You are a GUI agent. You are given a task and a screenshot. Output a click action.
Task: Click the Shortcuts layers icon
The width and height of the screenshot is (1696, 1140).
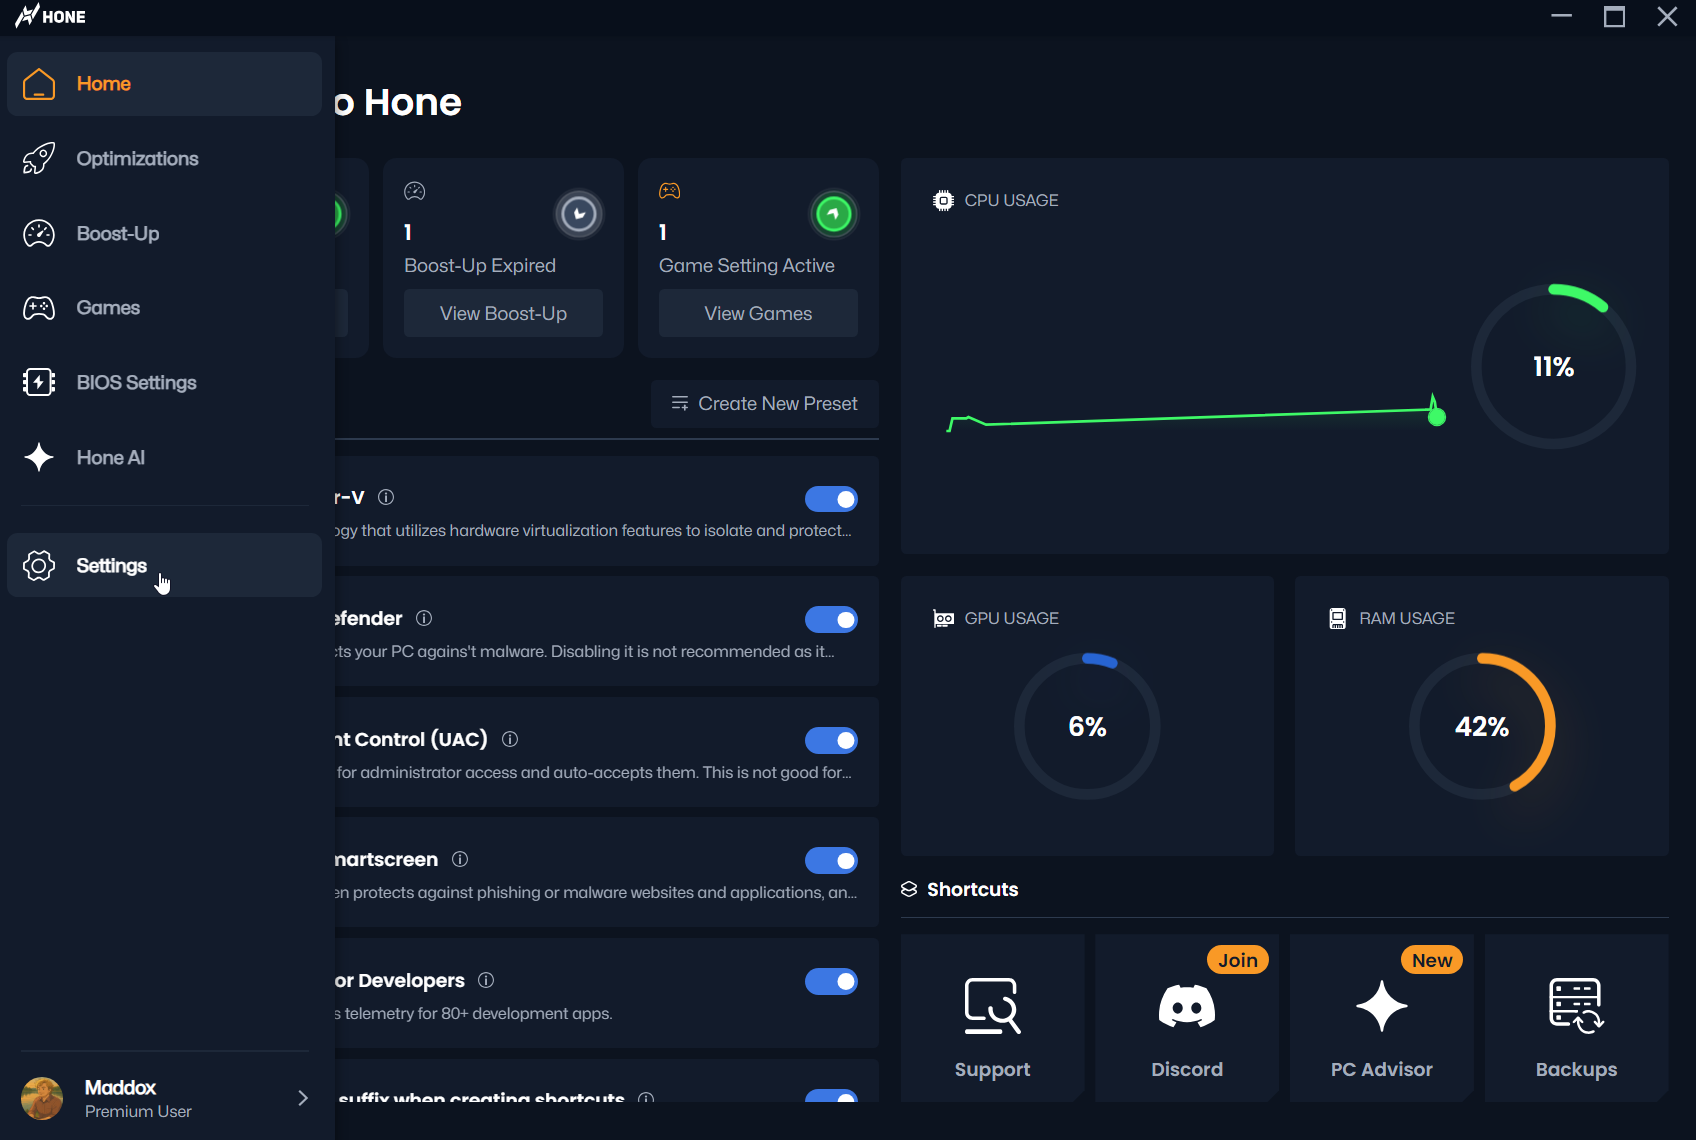point(909,889)
